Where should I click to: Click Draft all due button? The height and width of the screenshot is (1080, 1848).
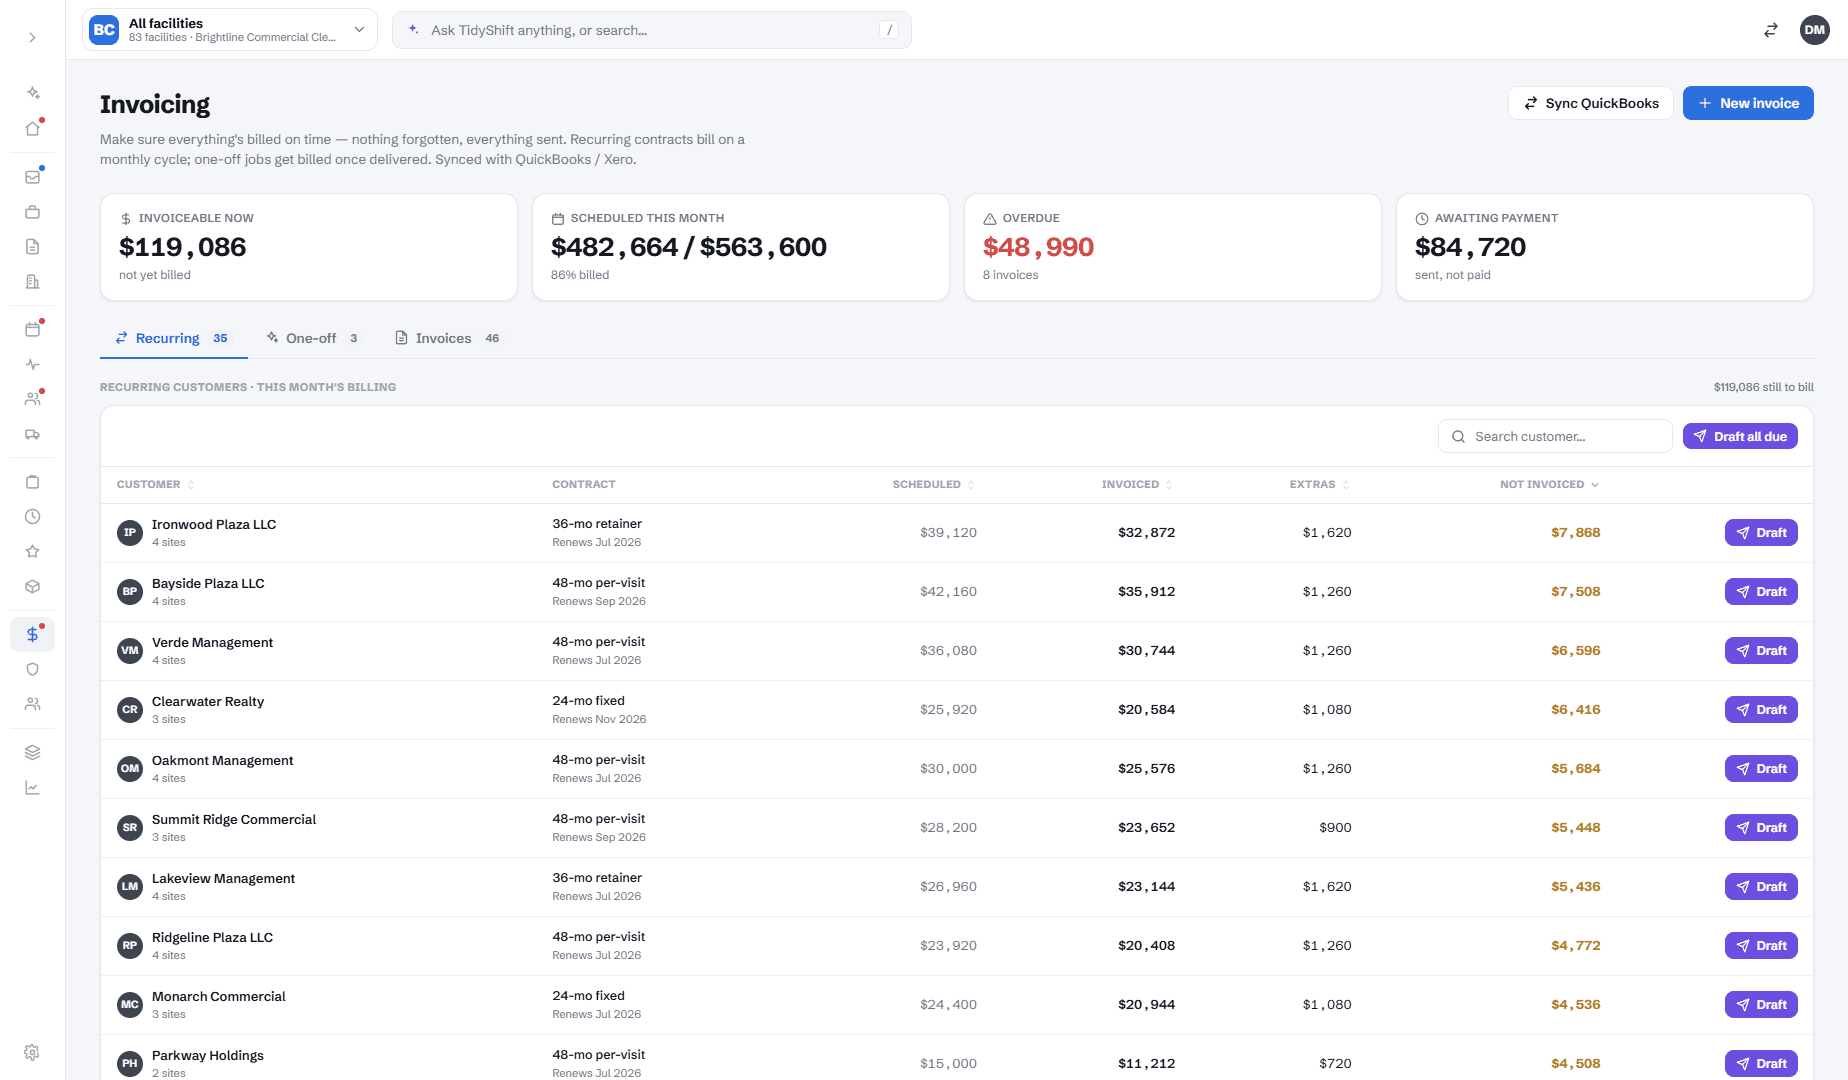coord(1740,436)
